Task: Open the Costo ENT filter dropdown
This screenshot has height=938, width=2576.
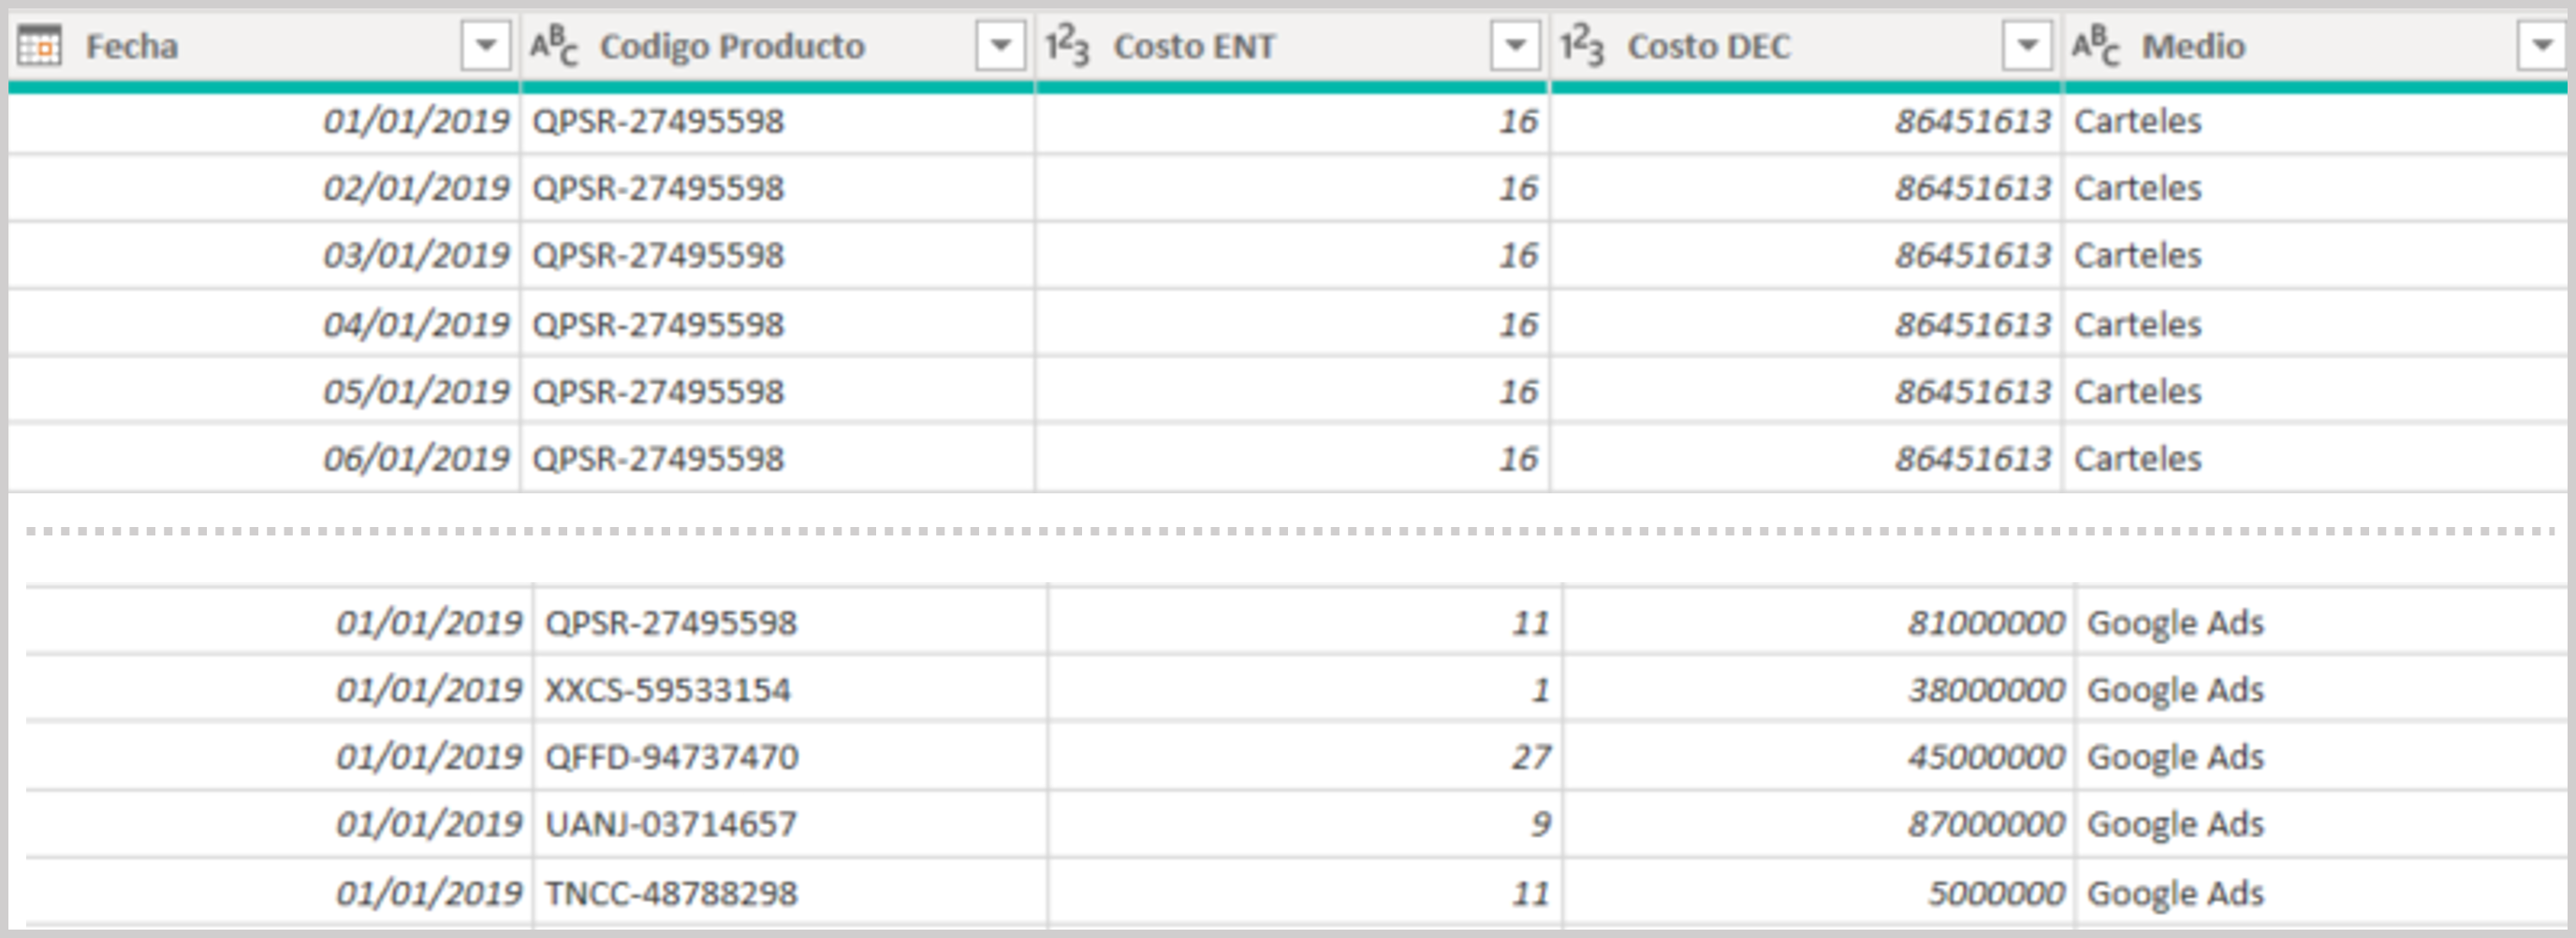Action: 1514,46
